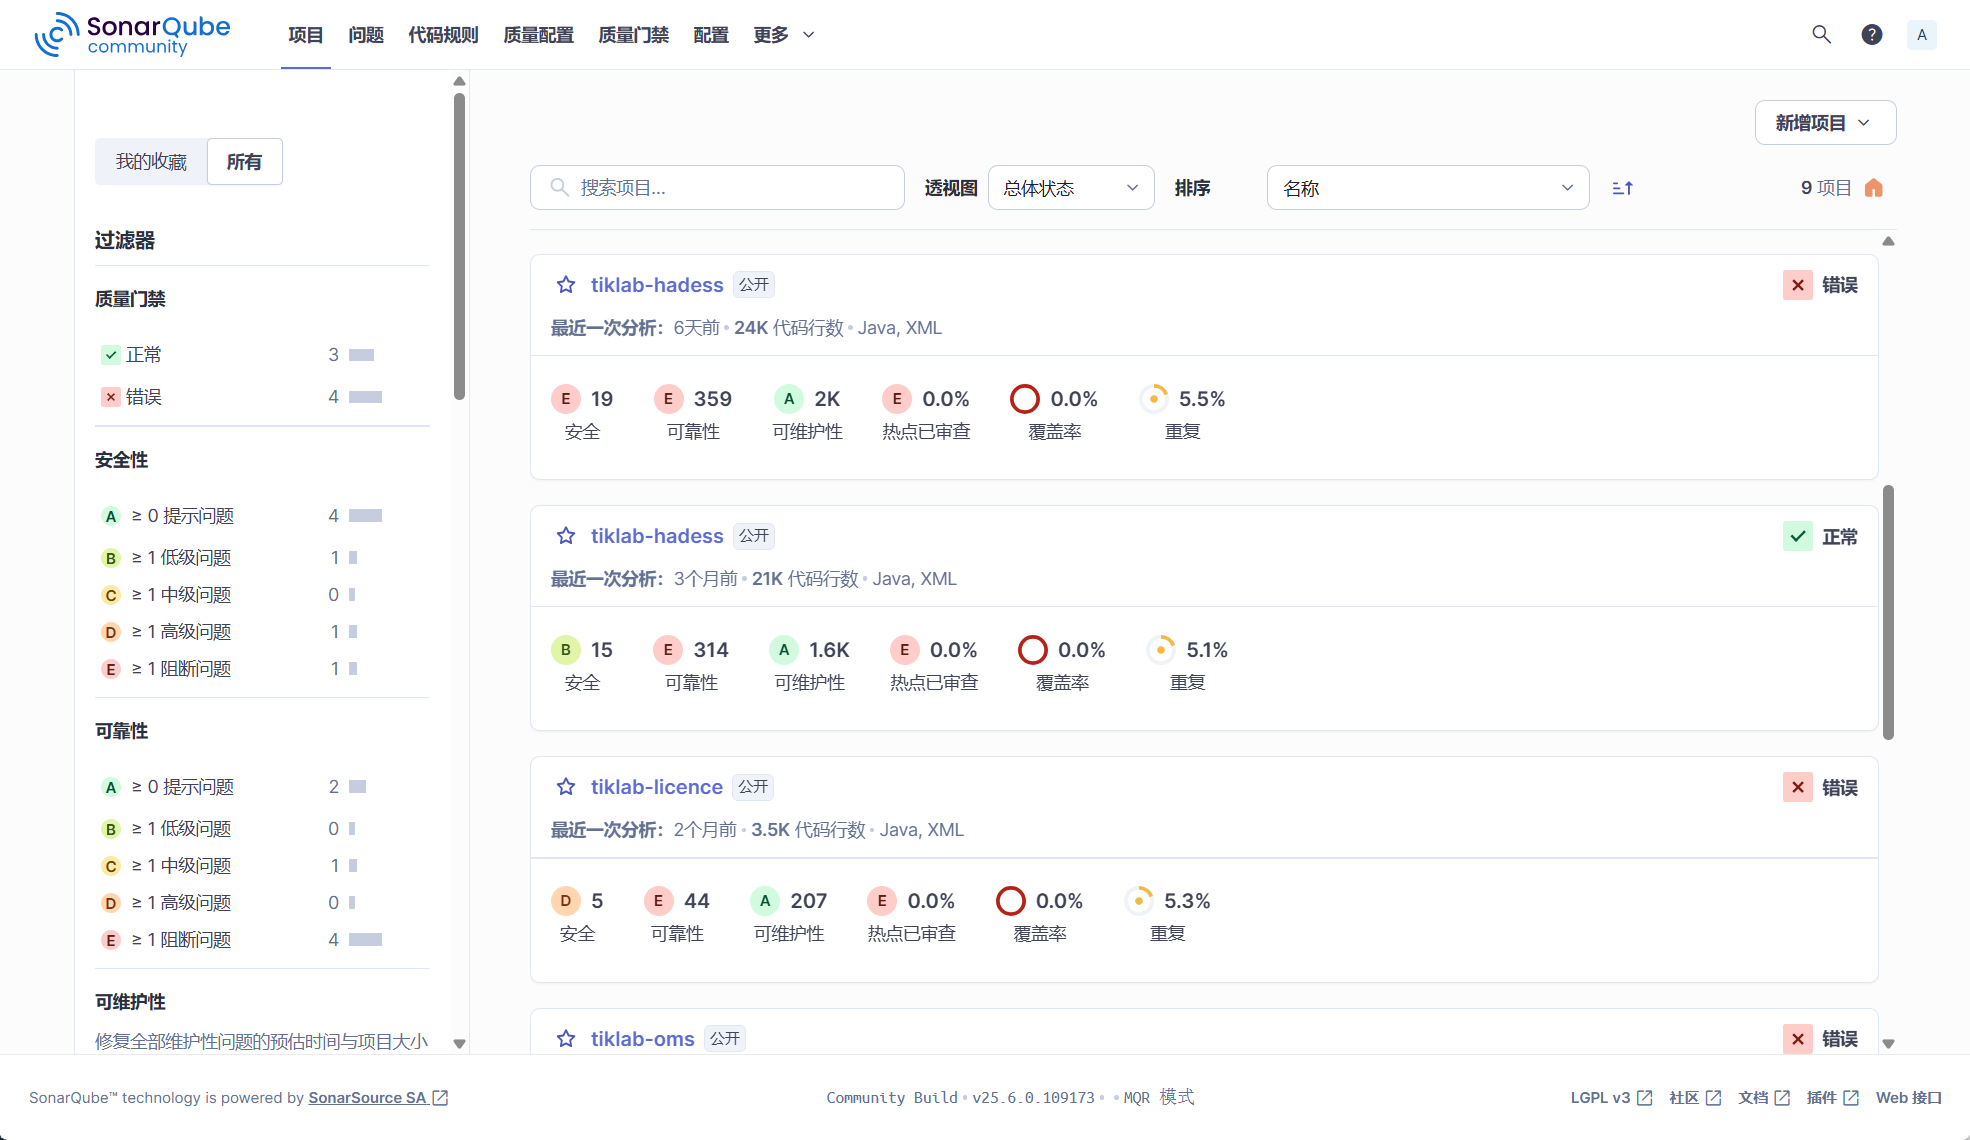Star the tiklab-oms project

(x=566, y=1039)
